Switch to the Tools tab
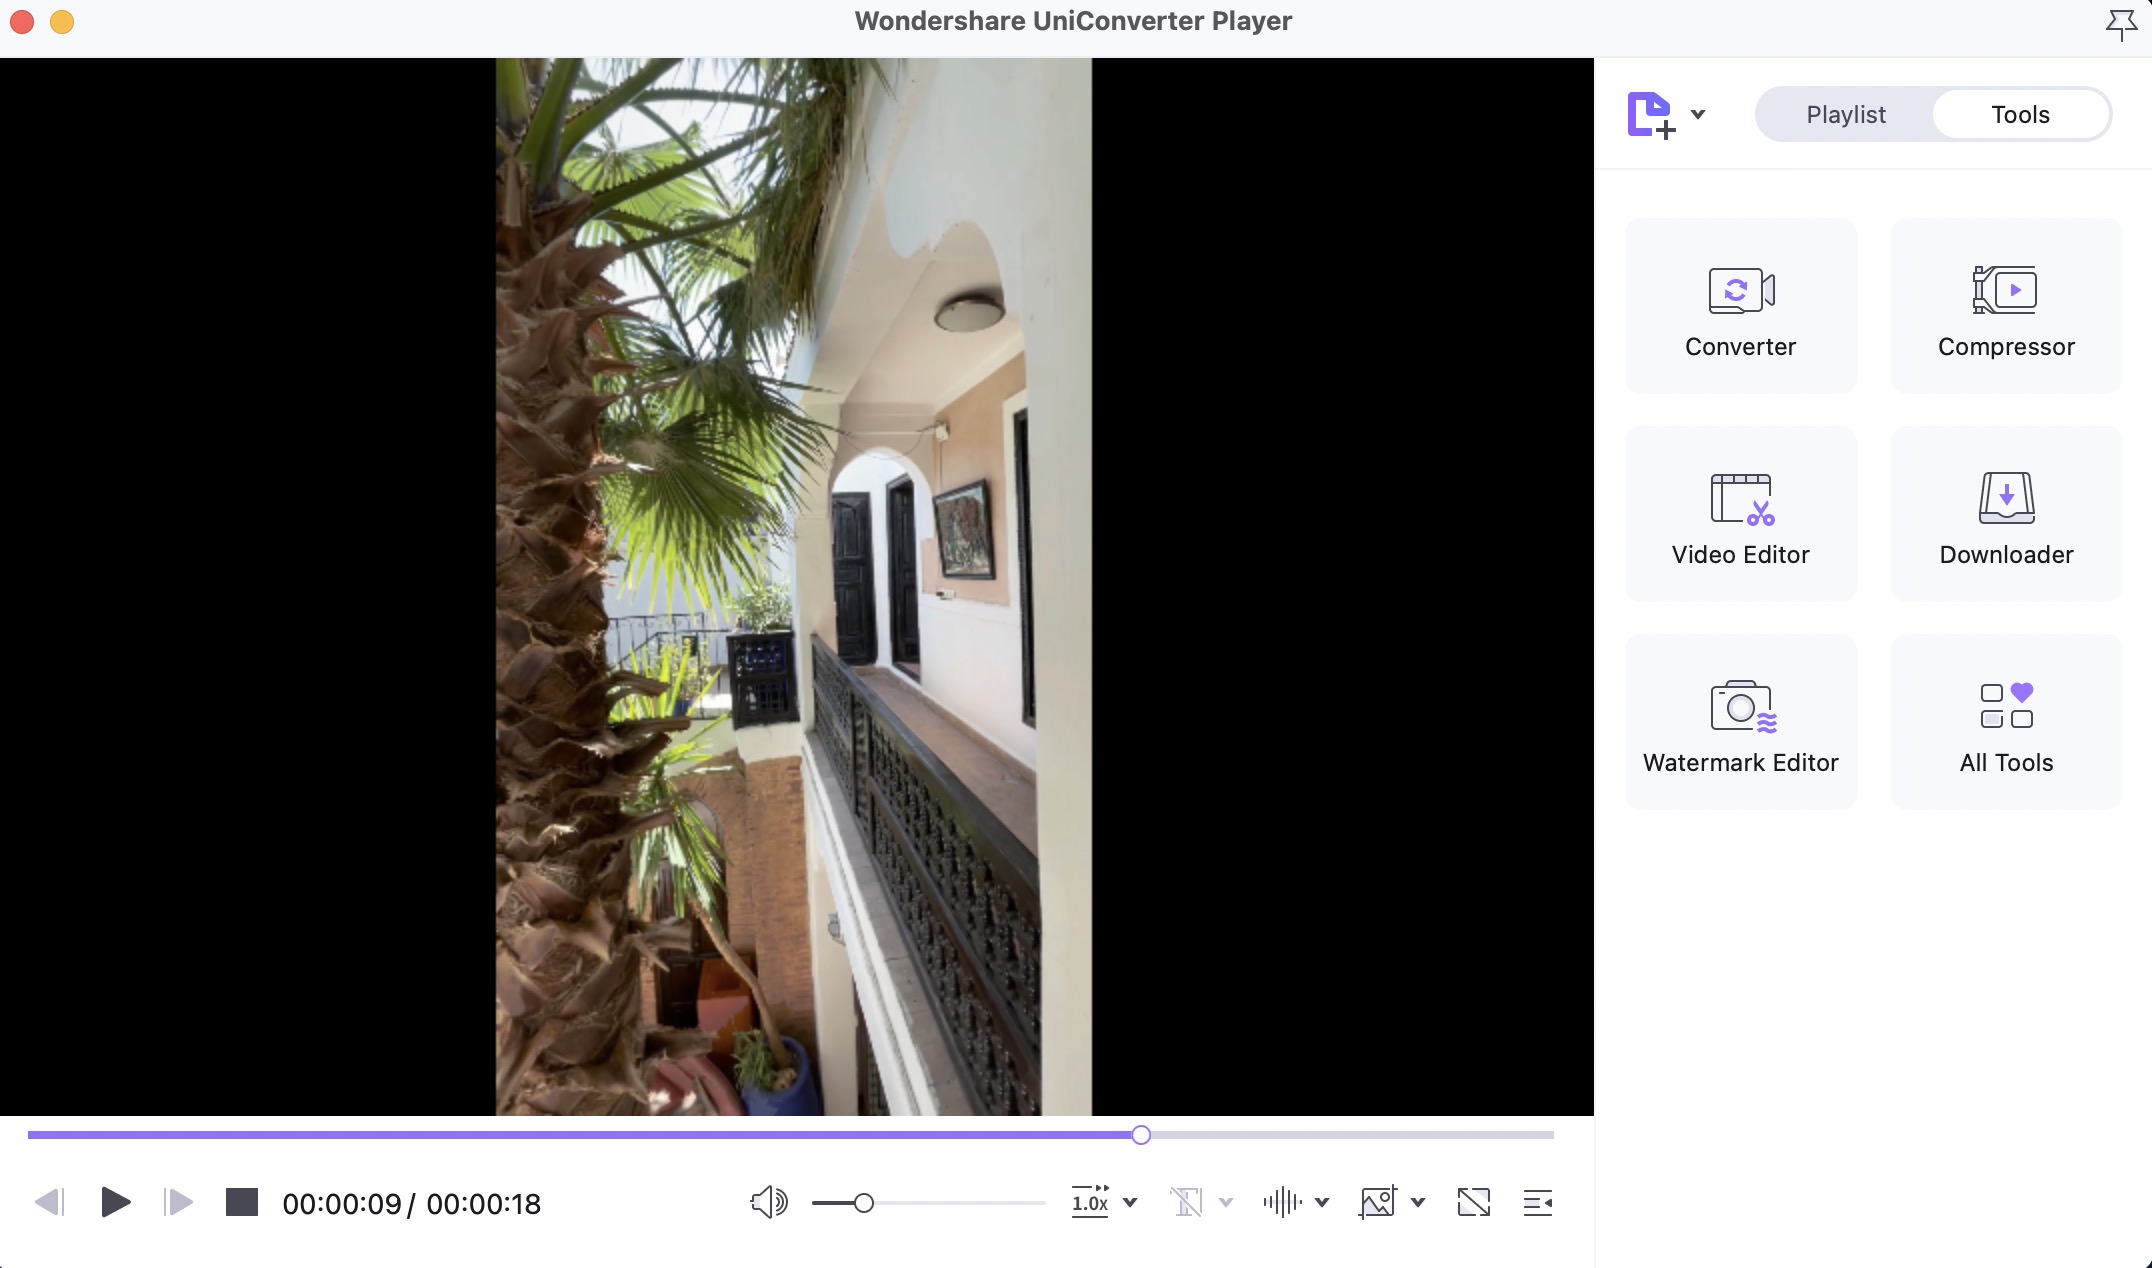The image size is (2152, 1268). (2021, 113)
